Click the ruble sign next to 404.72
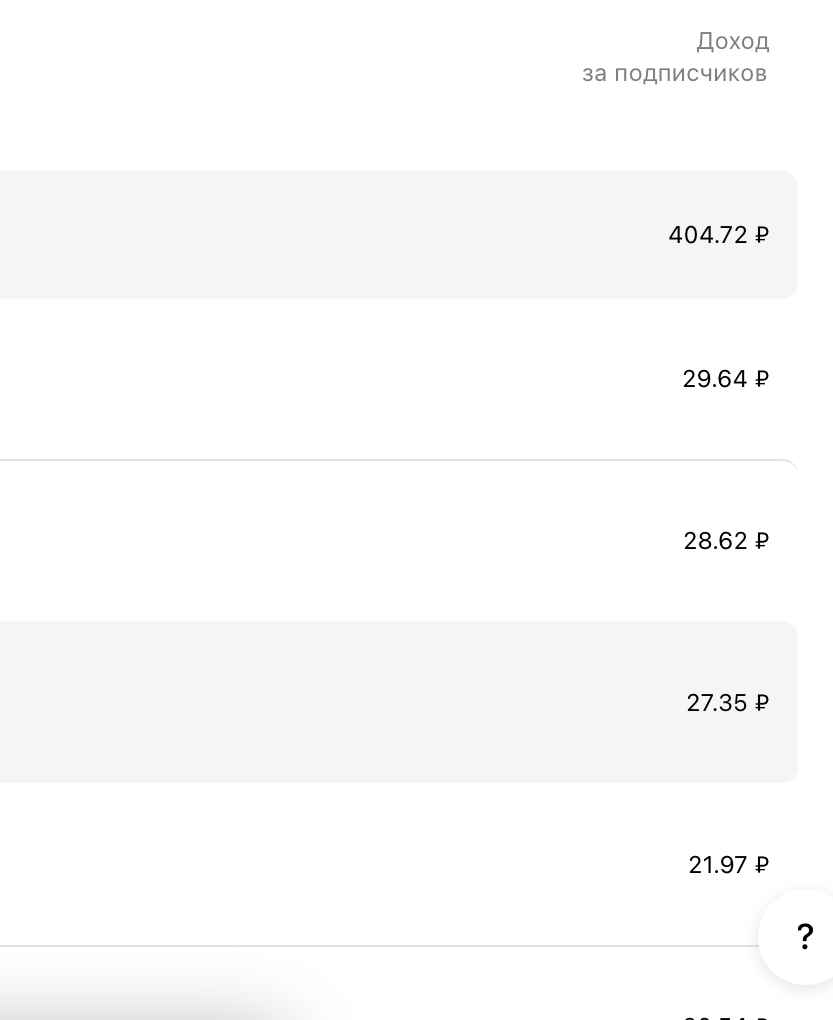Screen dimensions: 833x1020 click(x=761, y=235)
